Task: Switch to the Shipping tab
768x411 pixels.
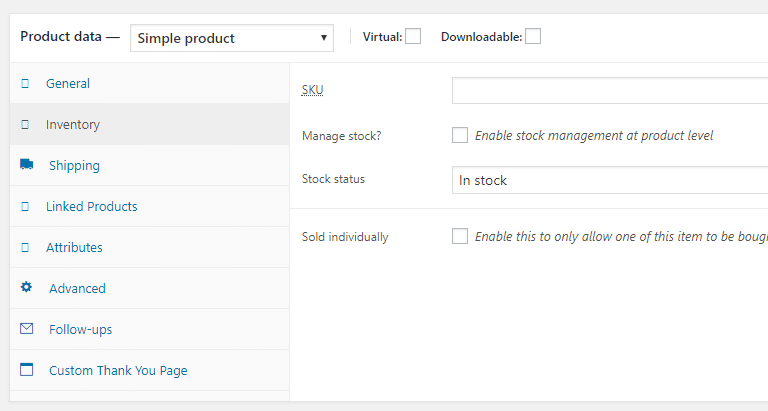Action: tap(74, 166)
